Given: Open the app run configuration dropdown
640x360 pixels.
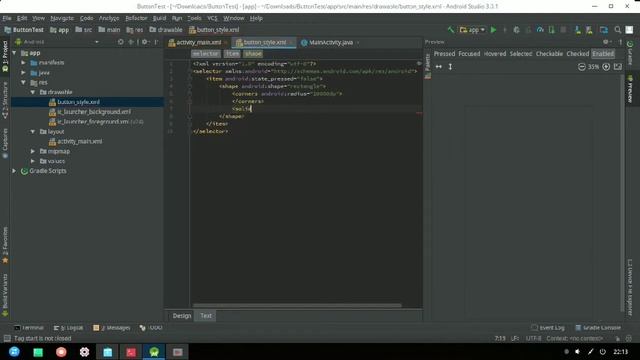Looking at the screenshot, I should (472, 30).
